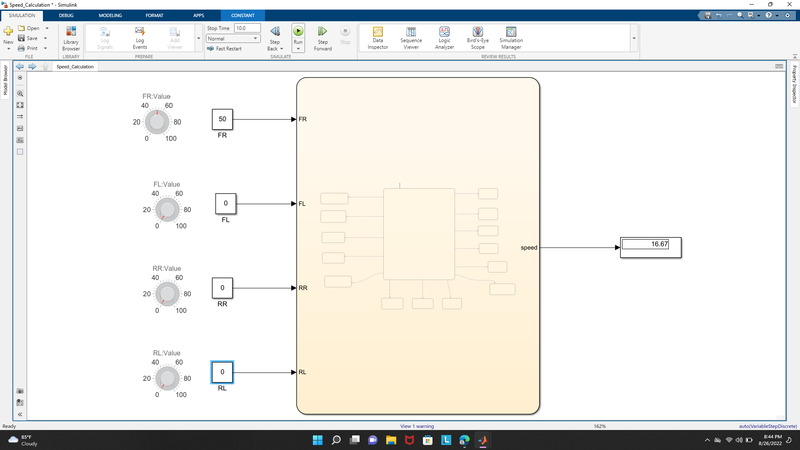Open Windows Start menu

pyautogui.click(x=317, y=440)
